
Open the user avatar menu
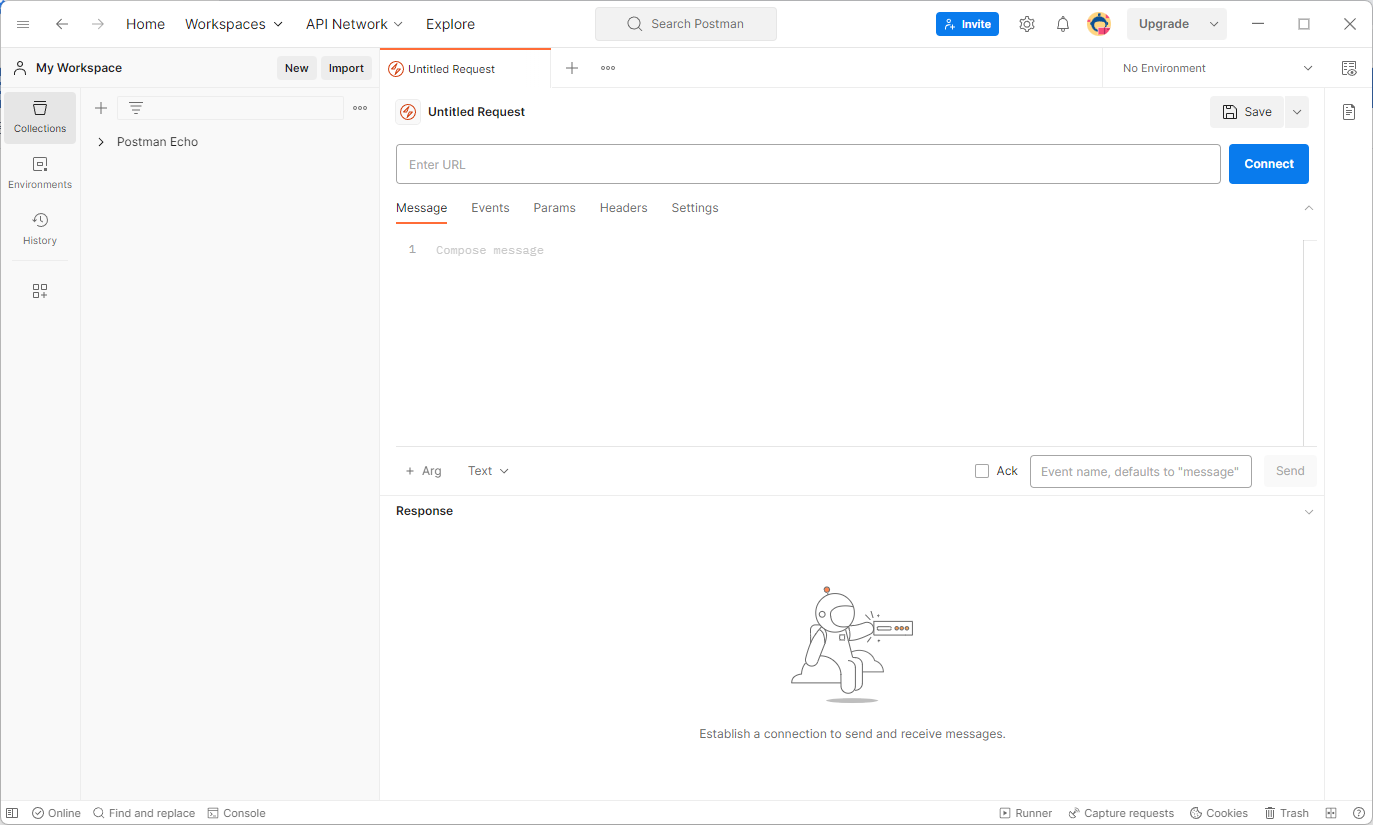coord(1099,24)
